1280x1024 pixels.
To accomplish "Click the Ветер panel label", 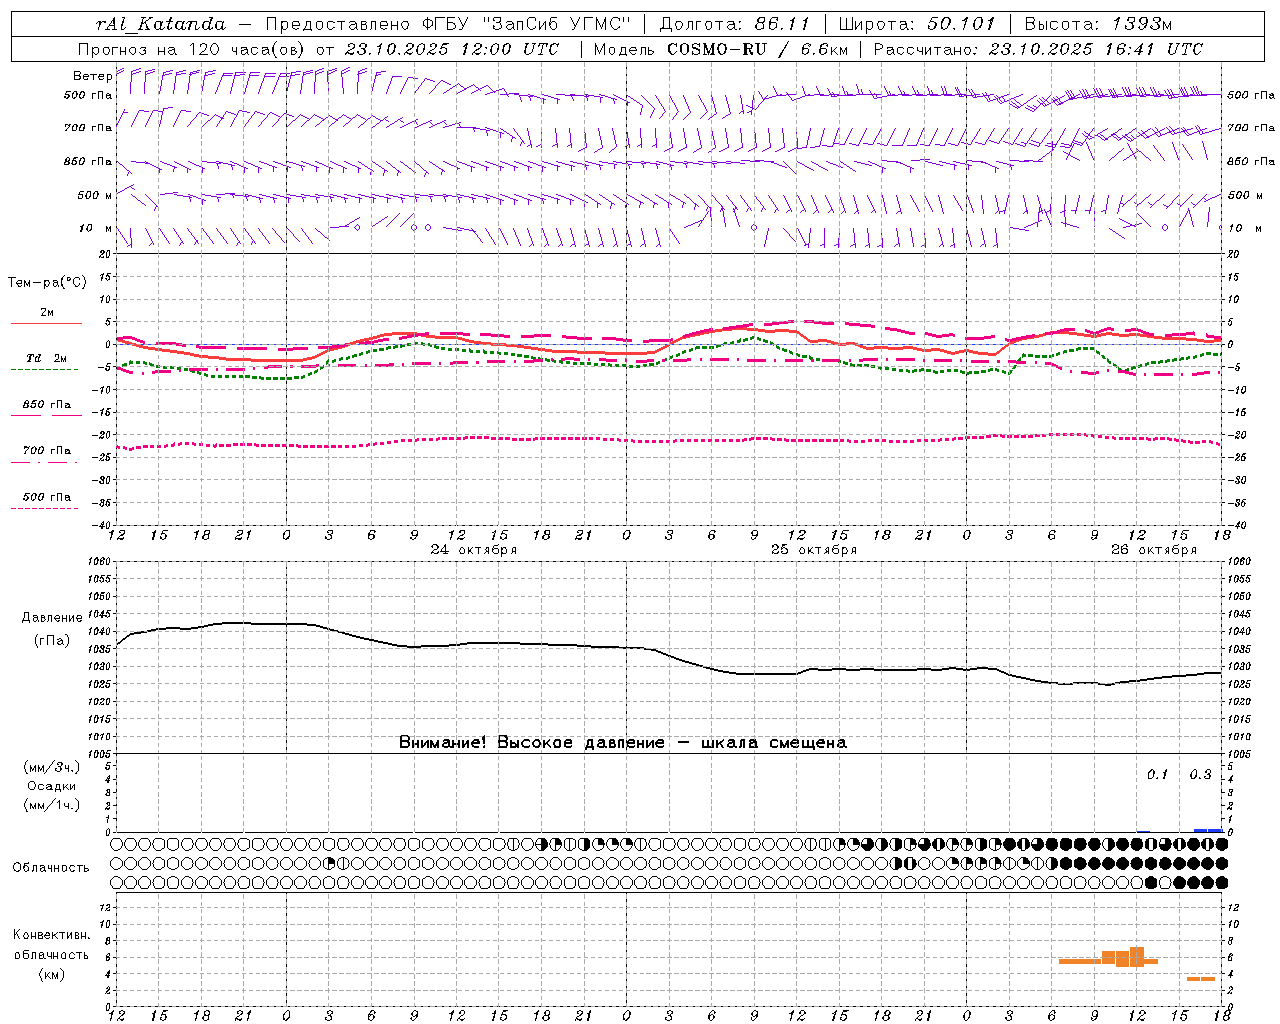I will pos(92,76).
